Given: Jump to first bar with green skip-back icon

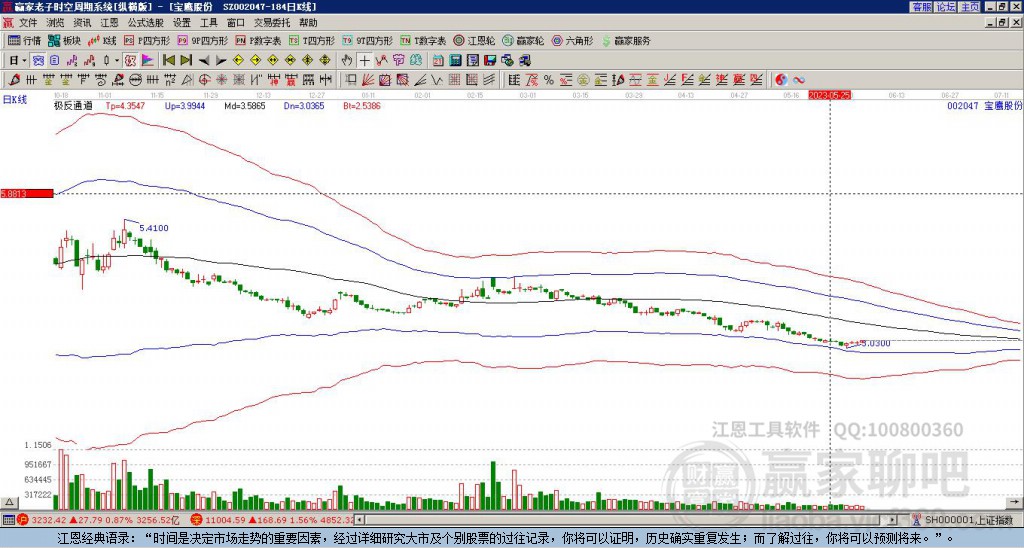Looking at the screenshot, I should 168,60.
